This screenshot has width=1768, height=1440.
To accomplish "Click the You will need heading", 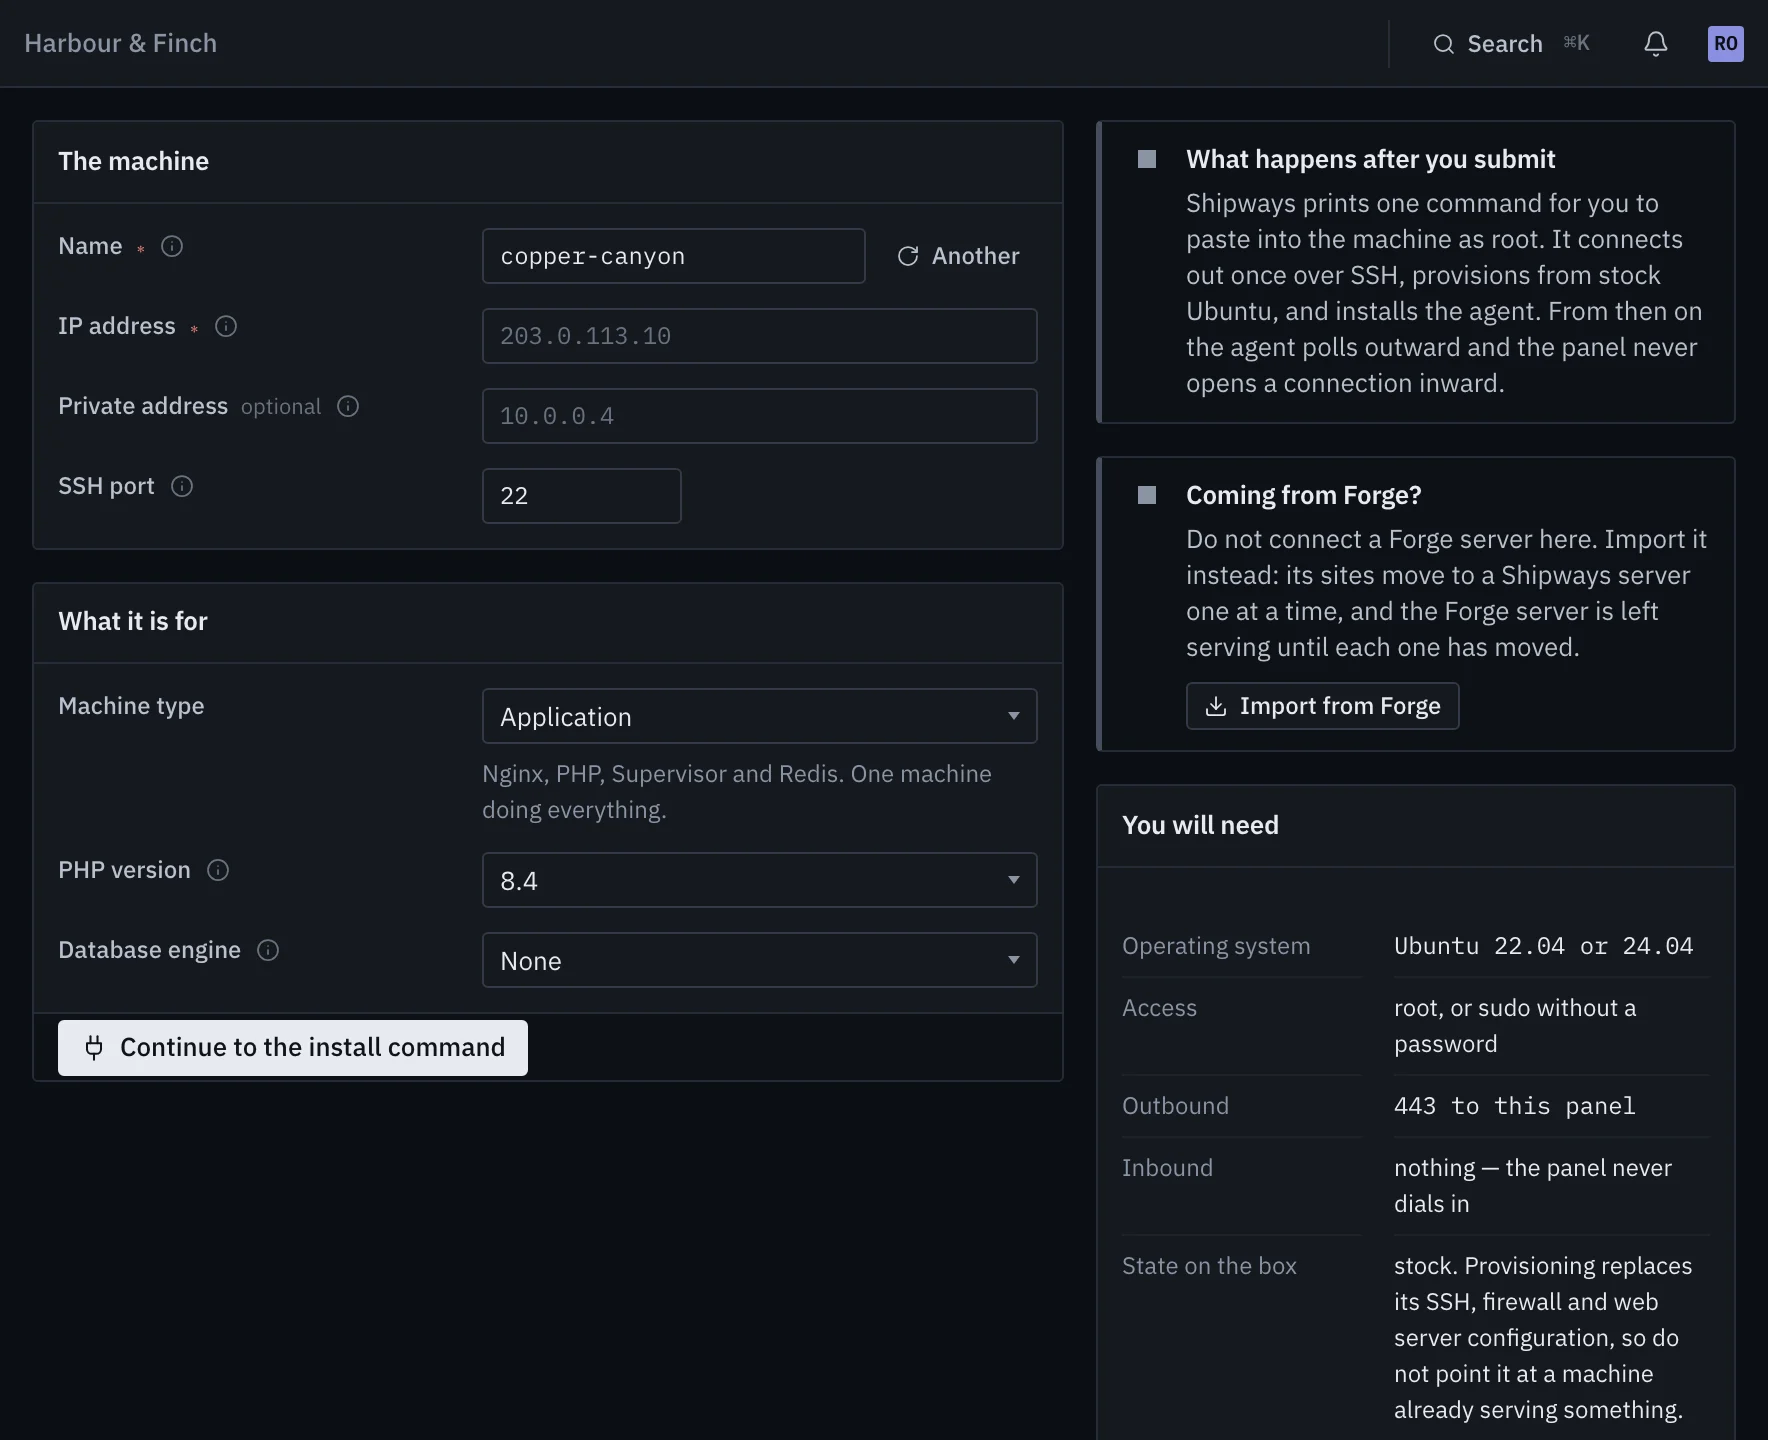I will 1200,825.
